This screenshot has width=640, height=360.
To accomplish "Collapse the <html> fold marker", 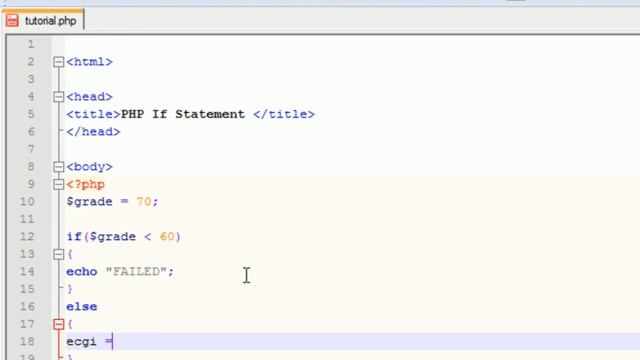I will tap(59, 62).
